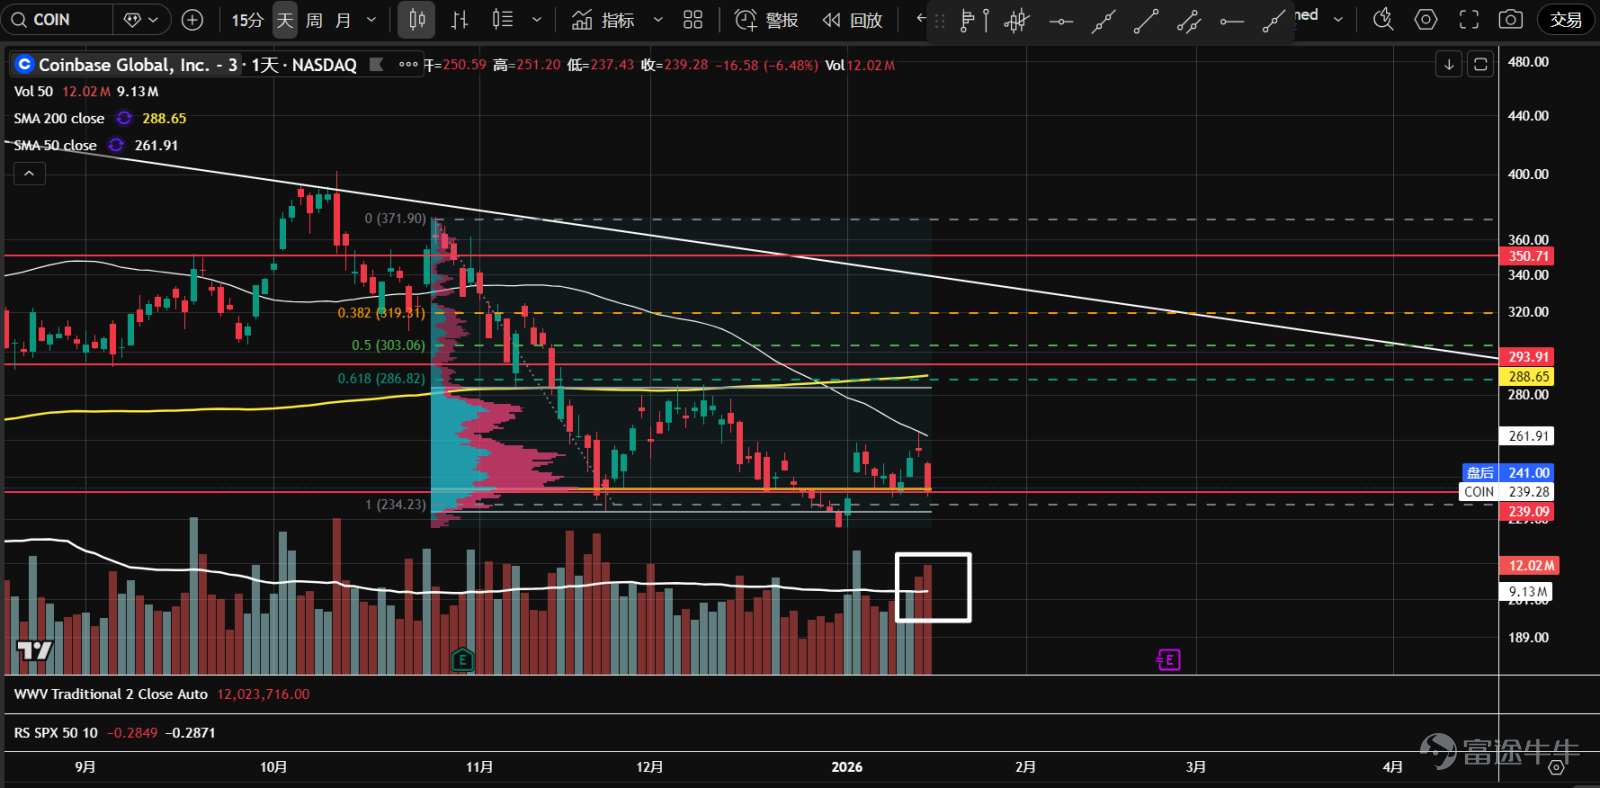Select the trend line drawing tool
The image size is (1600, 788).
(1146, 20)
